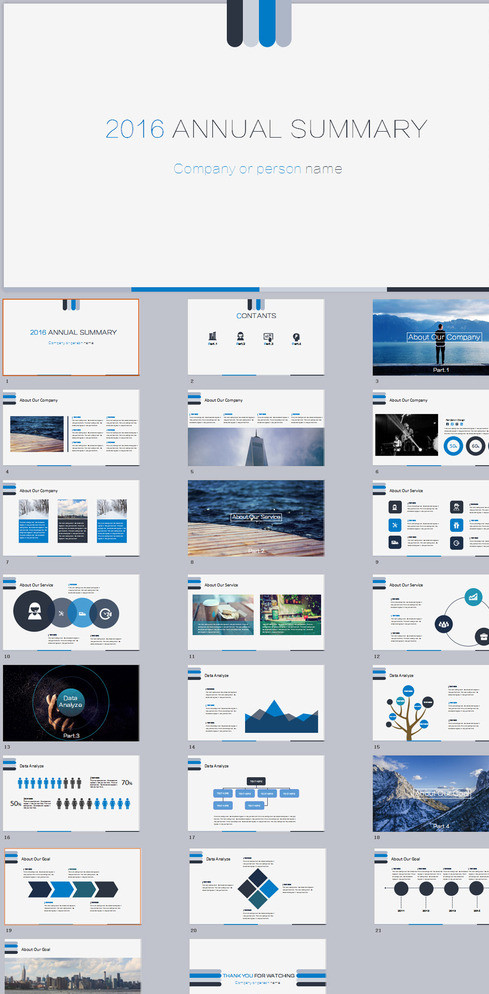Click the 2011 timeline circle on slide 21
Image resolution: width=489 pixels, height=994 pixels.
coord(401,888)
